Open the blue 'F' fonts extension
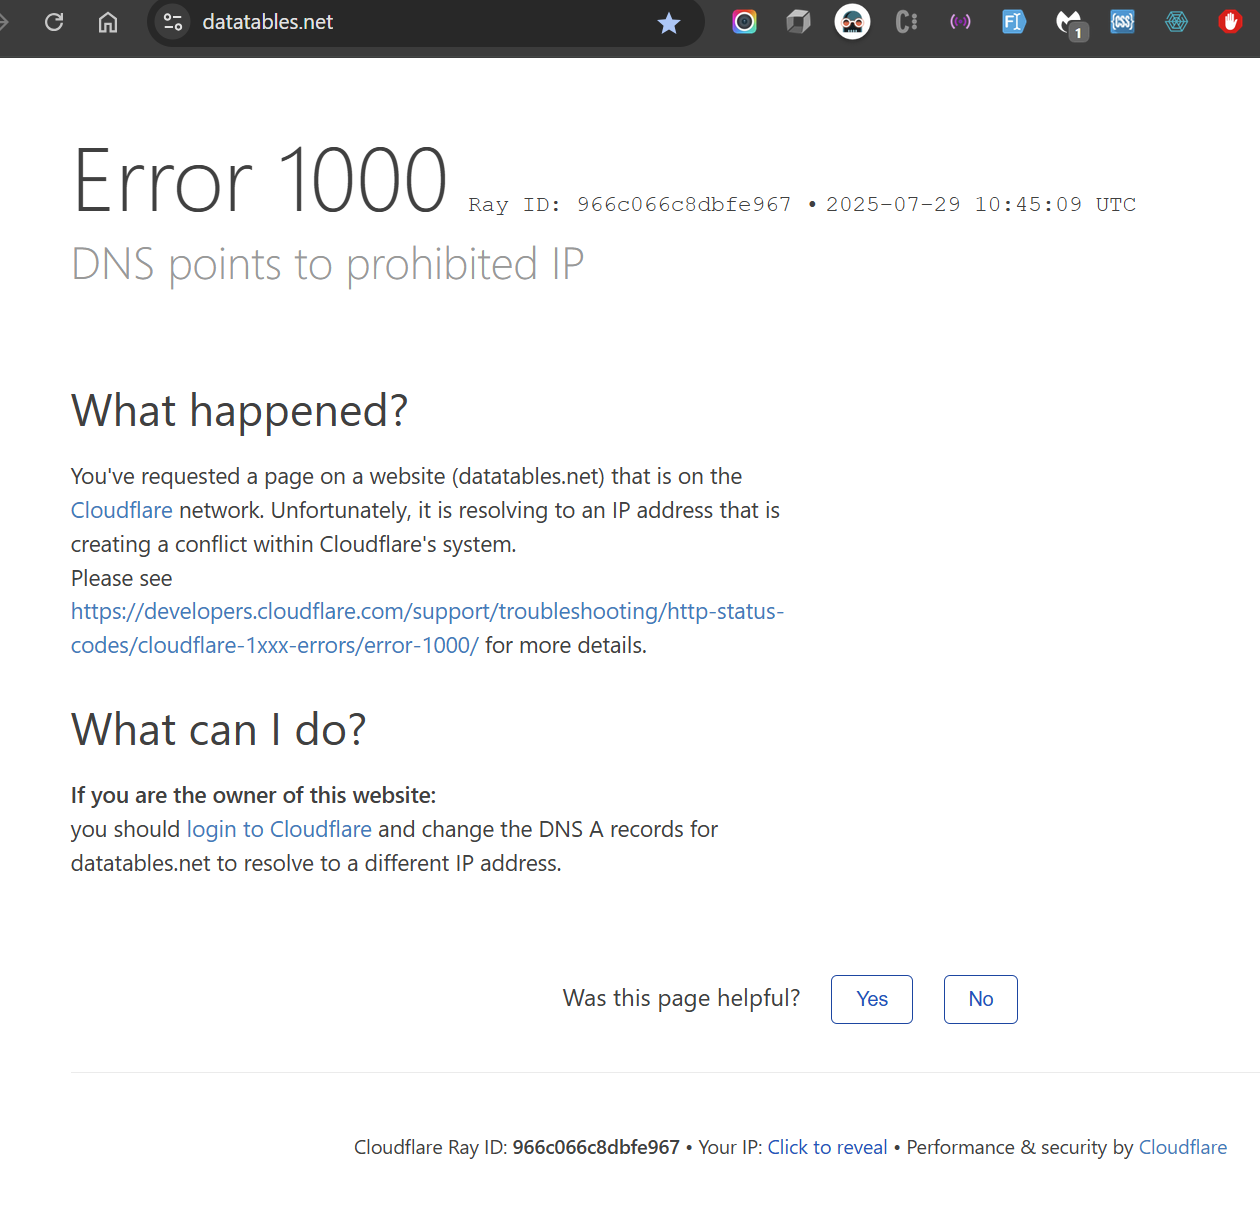The image size is (1260, 1223). 1014,22
